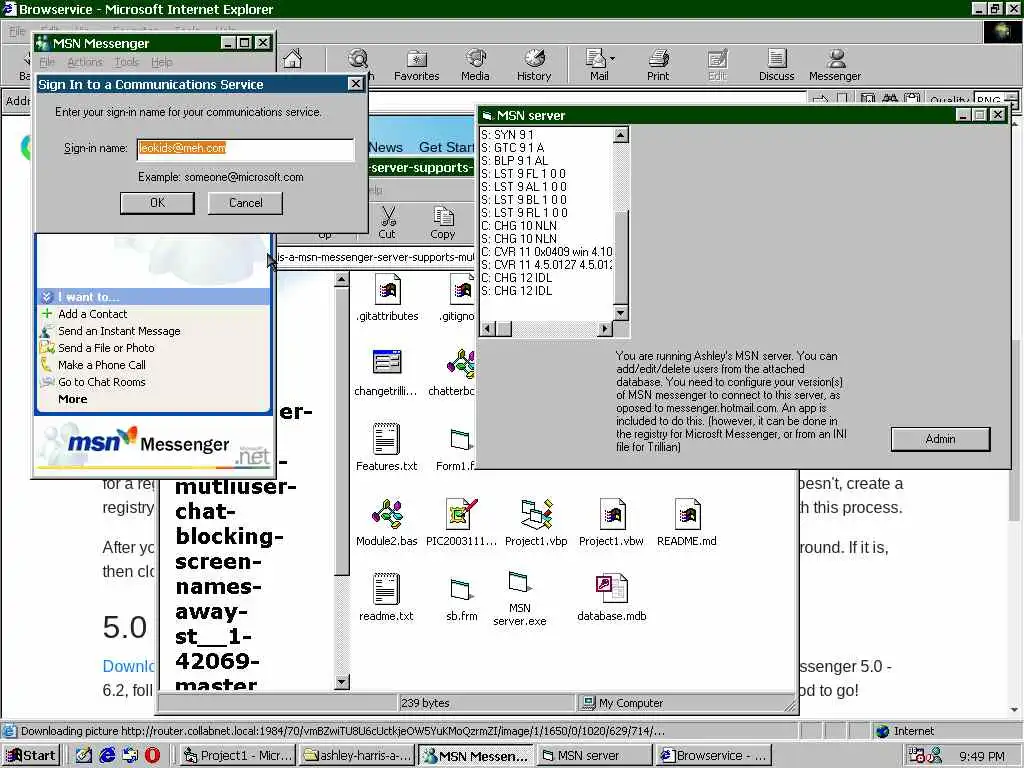Click left arrow of log horizontal scrollbar
Screen dimensions: 1024x768
488,328
